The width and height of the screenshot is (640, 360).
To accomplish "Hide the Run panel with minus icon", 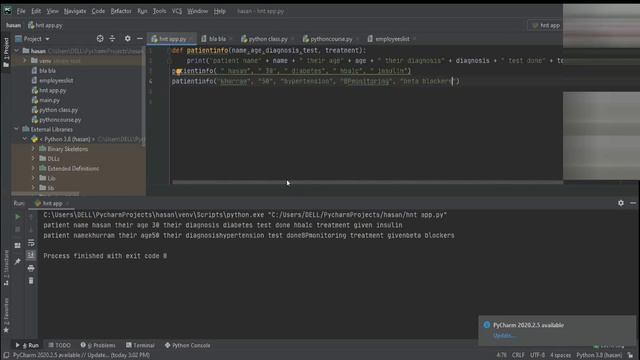I will pos(633,203).
